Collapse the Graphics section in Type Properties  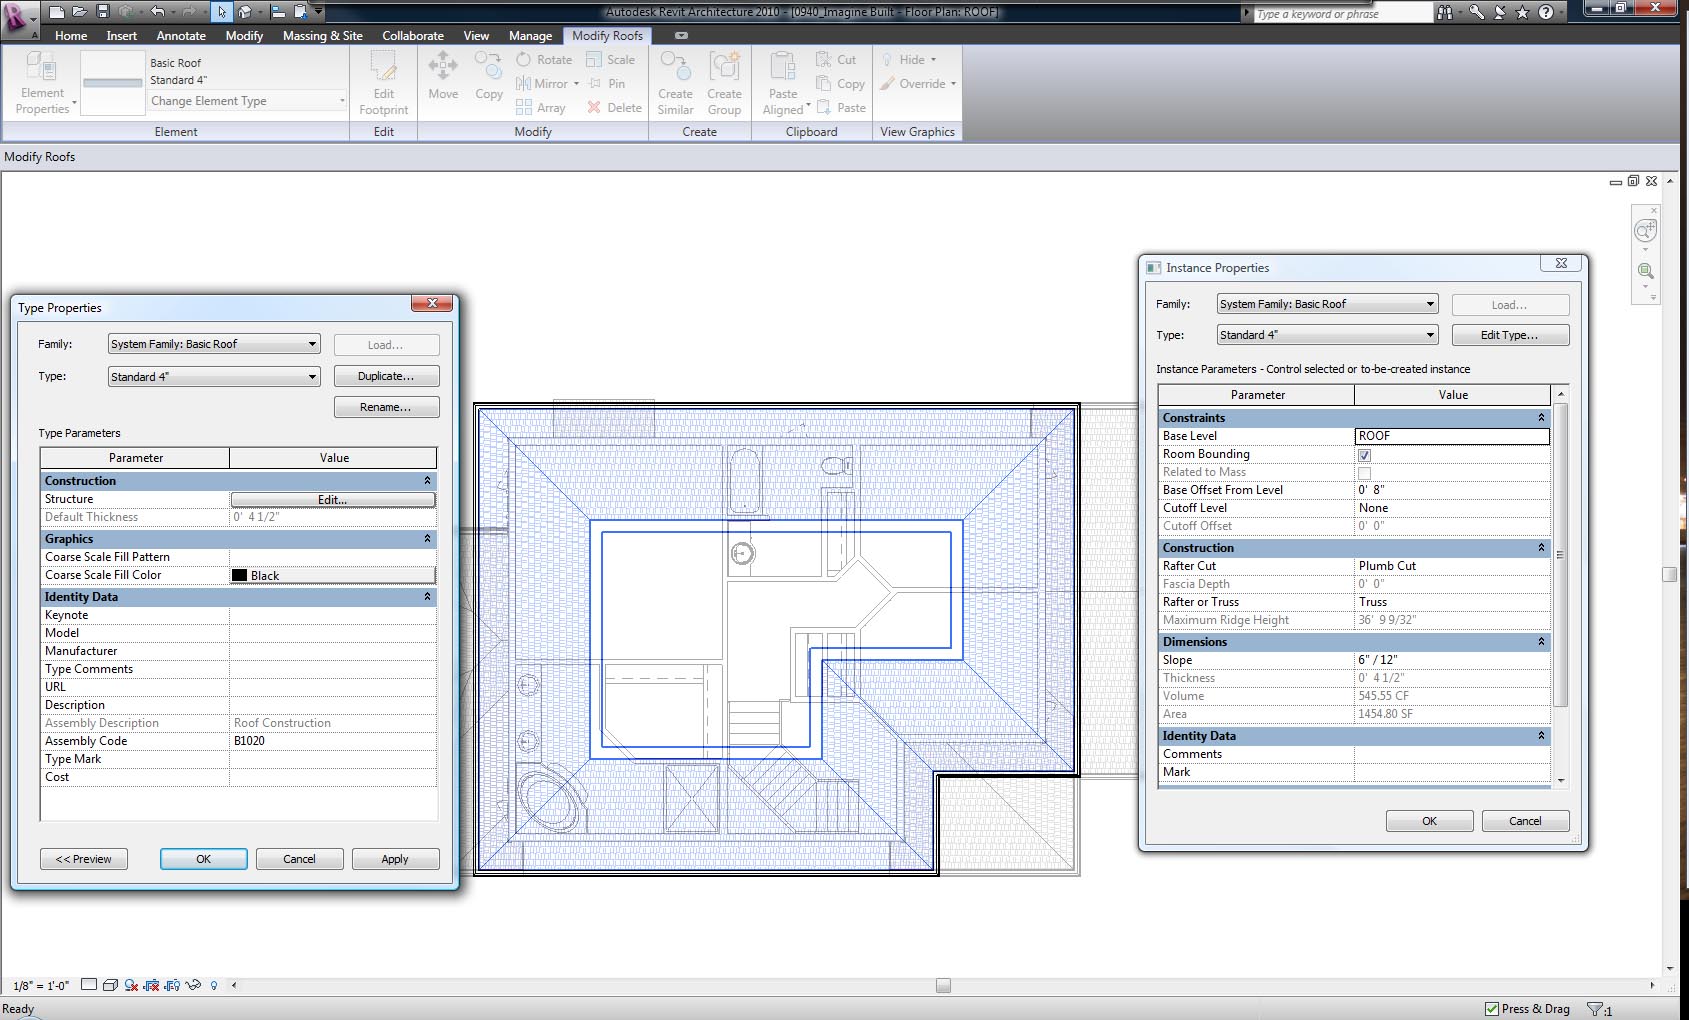click(x=427, y=539)
